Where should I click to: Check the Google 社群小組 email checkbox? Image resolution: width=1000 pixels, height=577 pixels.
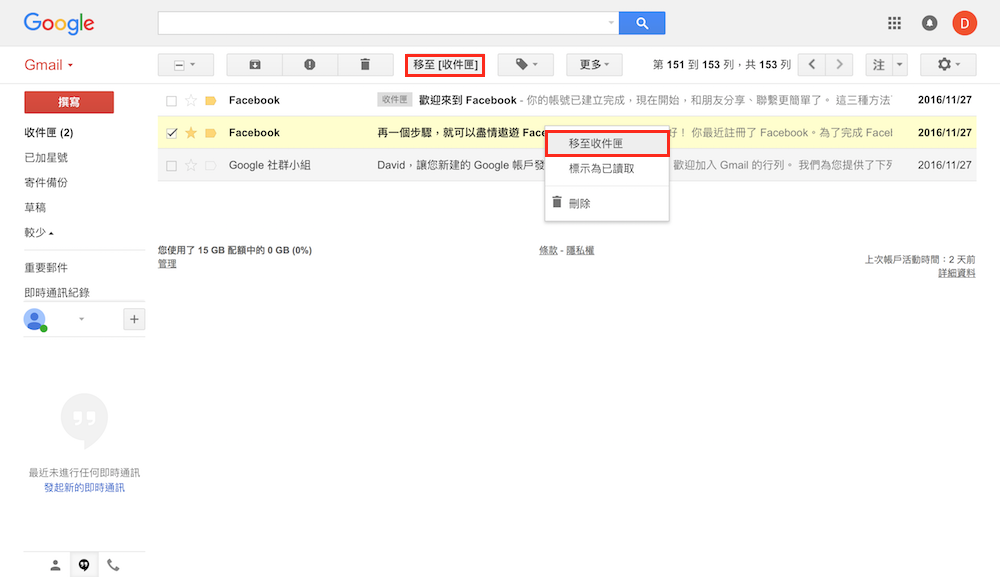click(x=171, y=166)
